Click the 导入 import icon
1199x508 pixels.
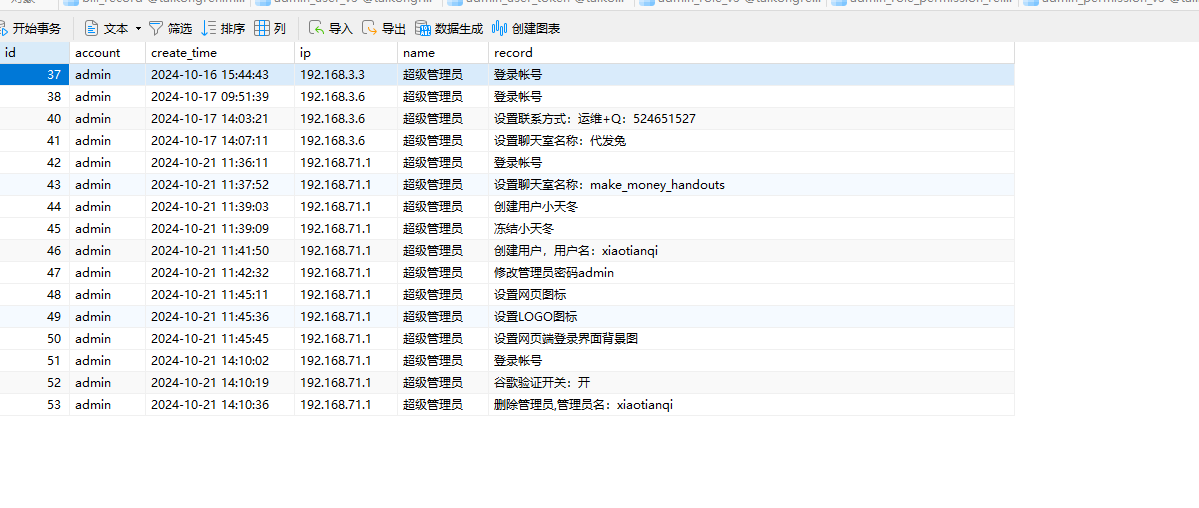316,29
